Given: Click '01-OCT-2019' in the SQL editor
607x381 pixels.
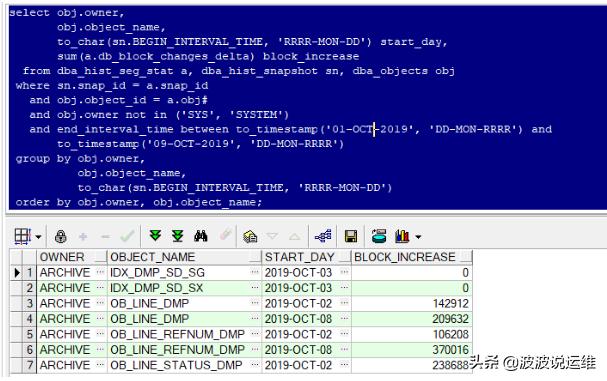Looking at the screenshot, I should click(x=370, y=129).
